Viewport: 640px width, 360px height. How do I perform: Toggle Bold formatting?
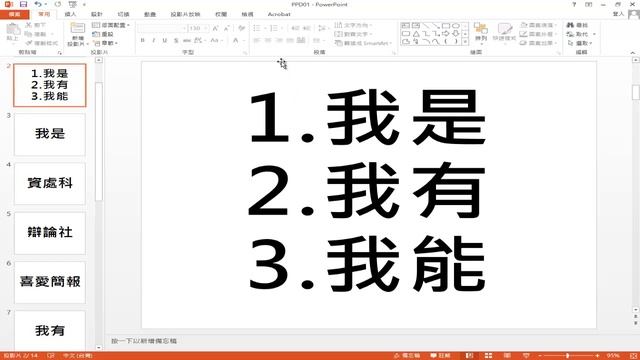pos(142,40)
